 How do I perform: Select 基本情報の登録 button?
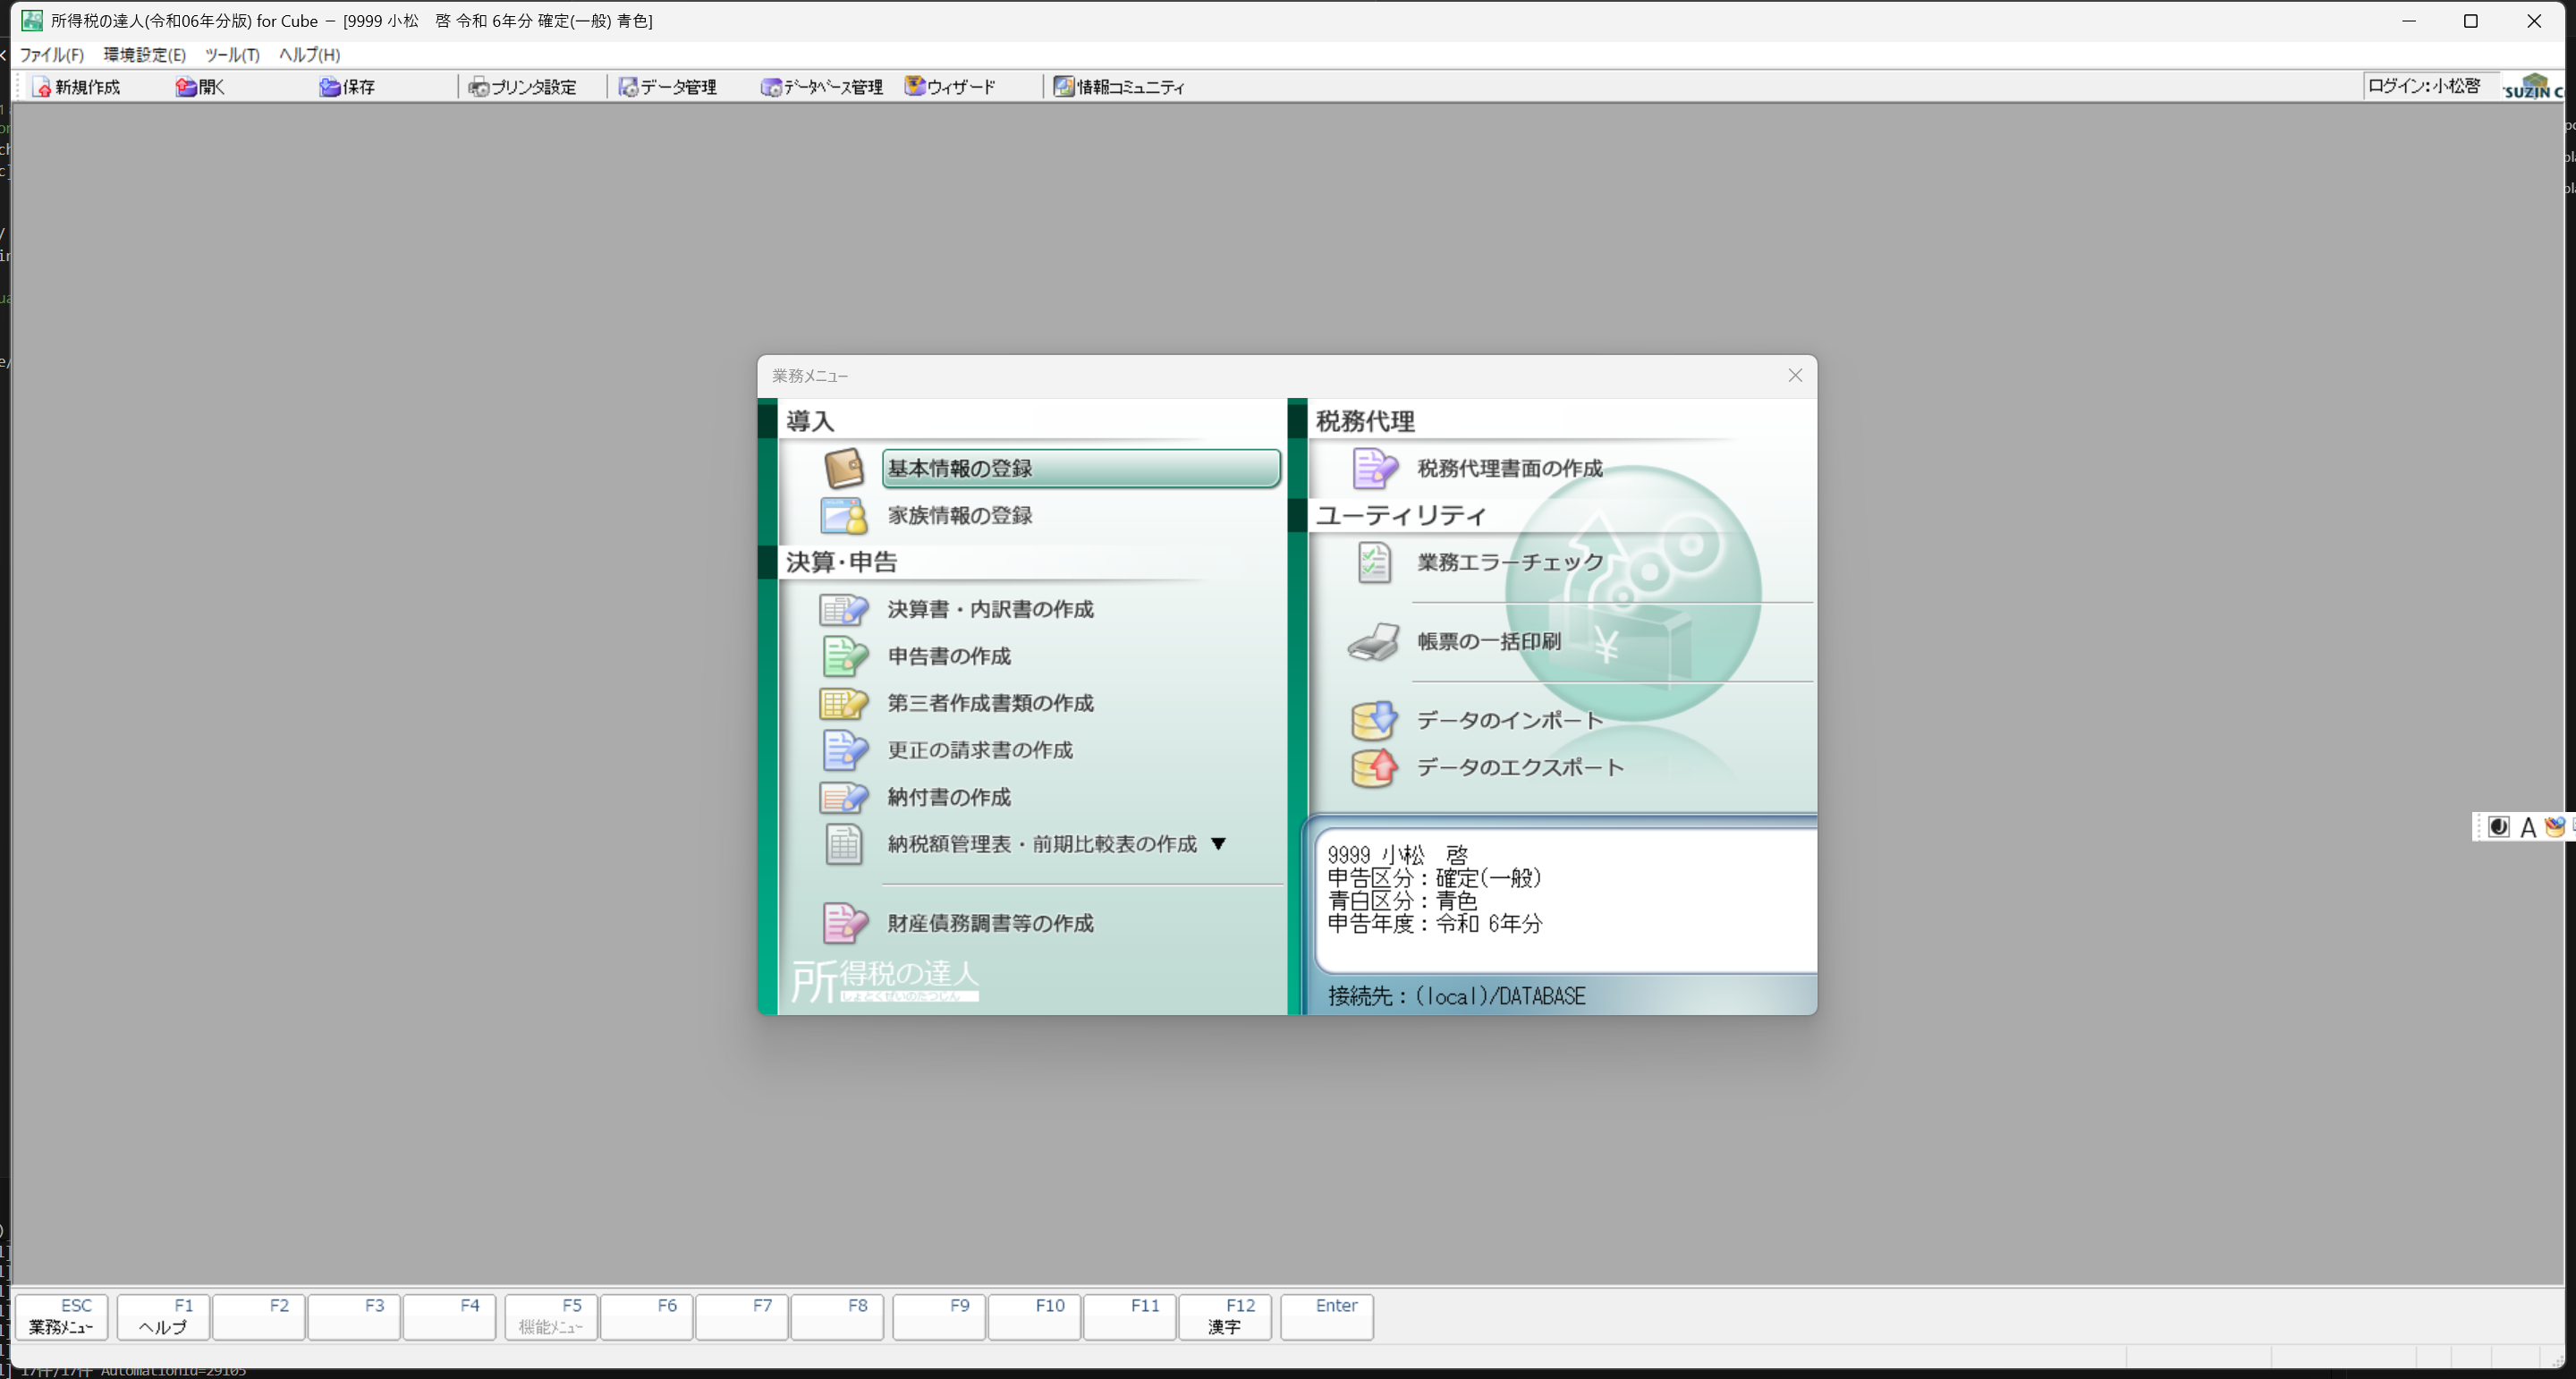click(1080, 468)
